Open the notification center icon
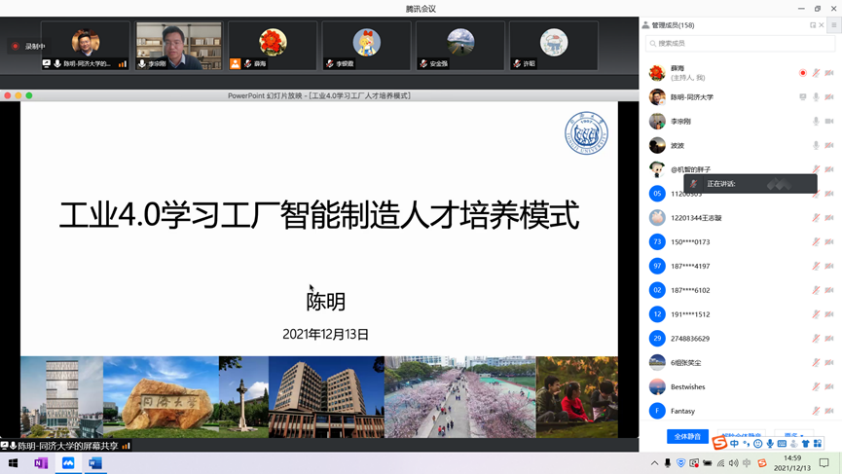The height and width of the screenshot is (474, 842). point(824,464)
